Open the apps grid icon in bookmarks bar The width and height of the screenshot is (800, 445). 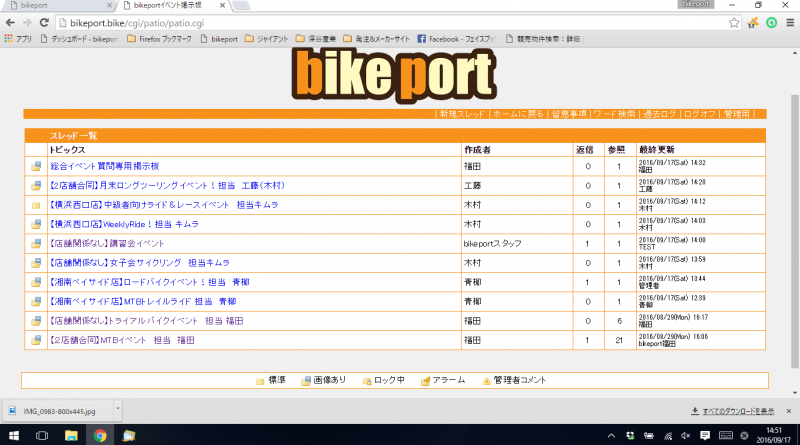coord(8,39)
